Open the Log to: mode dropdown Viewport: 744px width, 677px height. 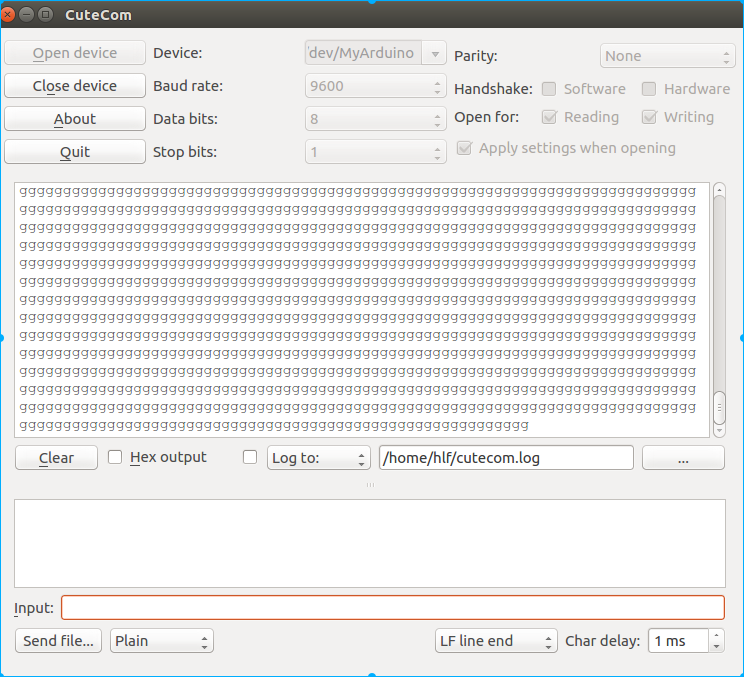click(x=319, y=458)
